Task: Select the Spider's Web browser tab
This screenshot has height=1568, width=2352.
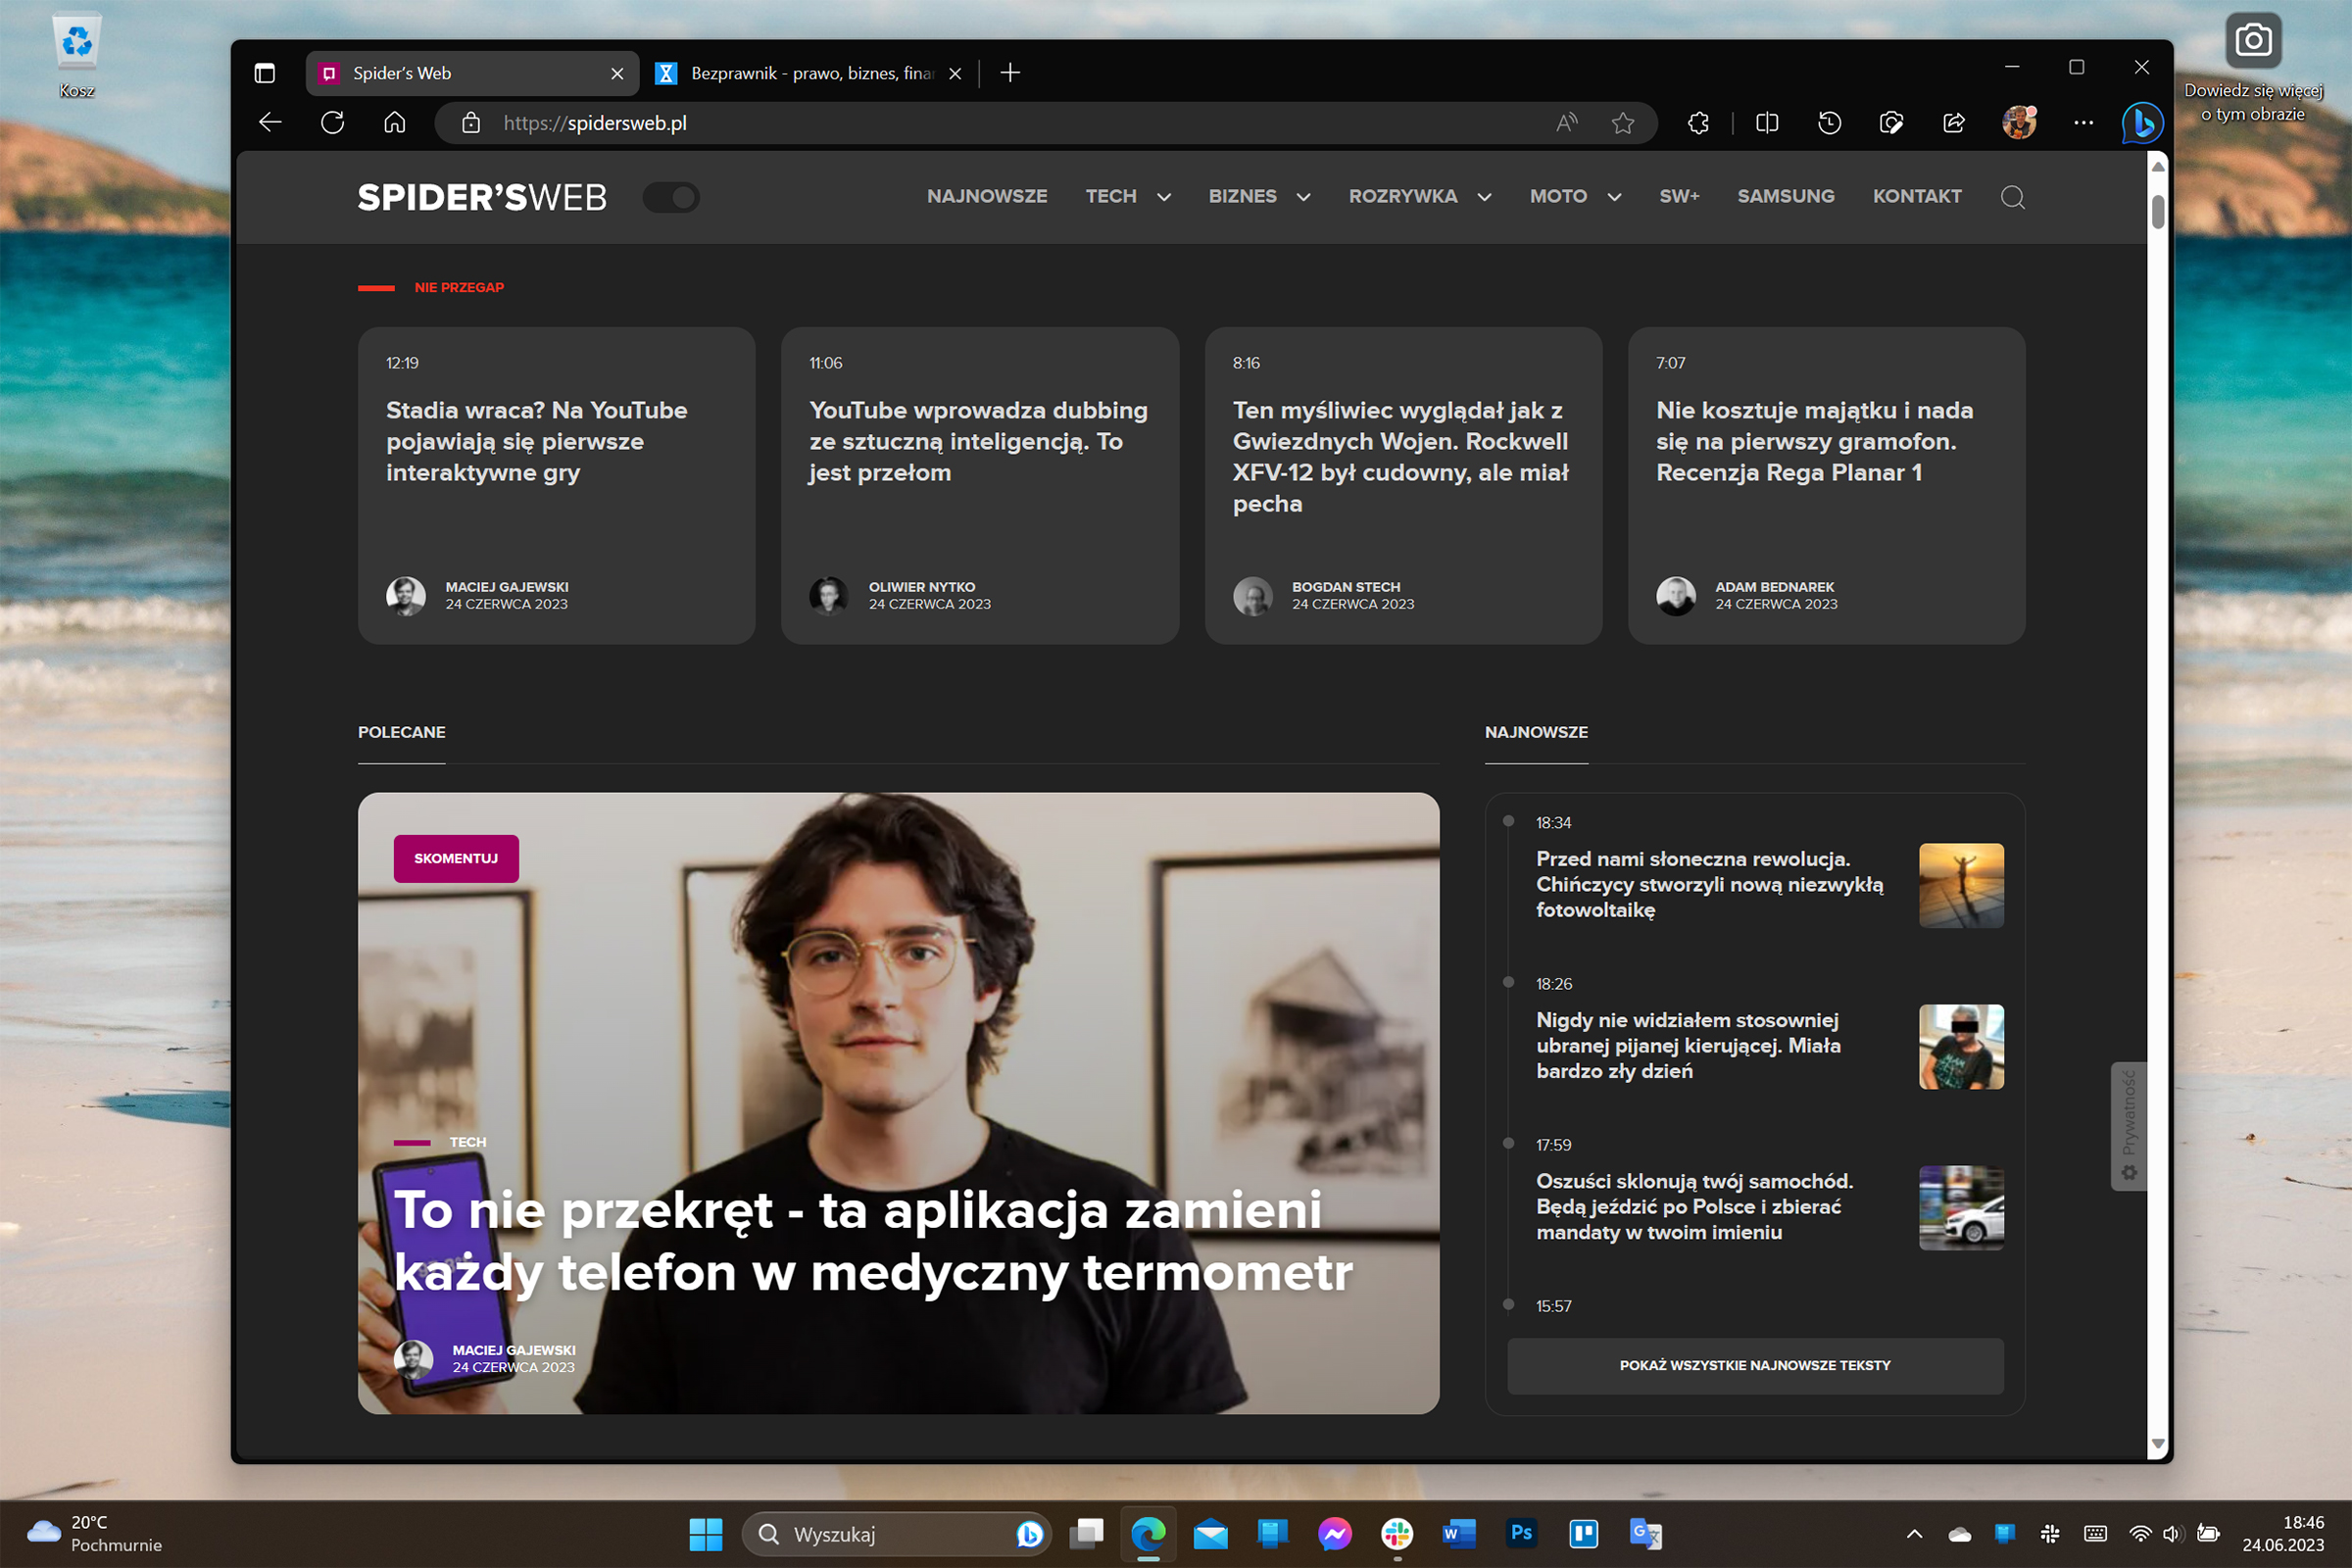Action: (472, 73)
